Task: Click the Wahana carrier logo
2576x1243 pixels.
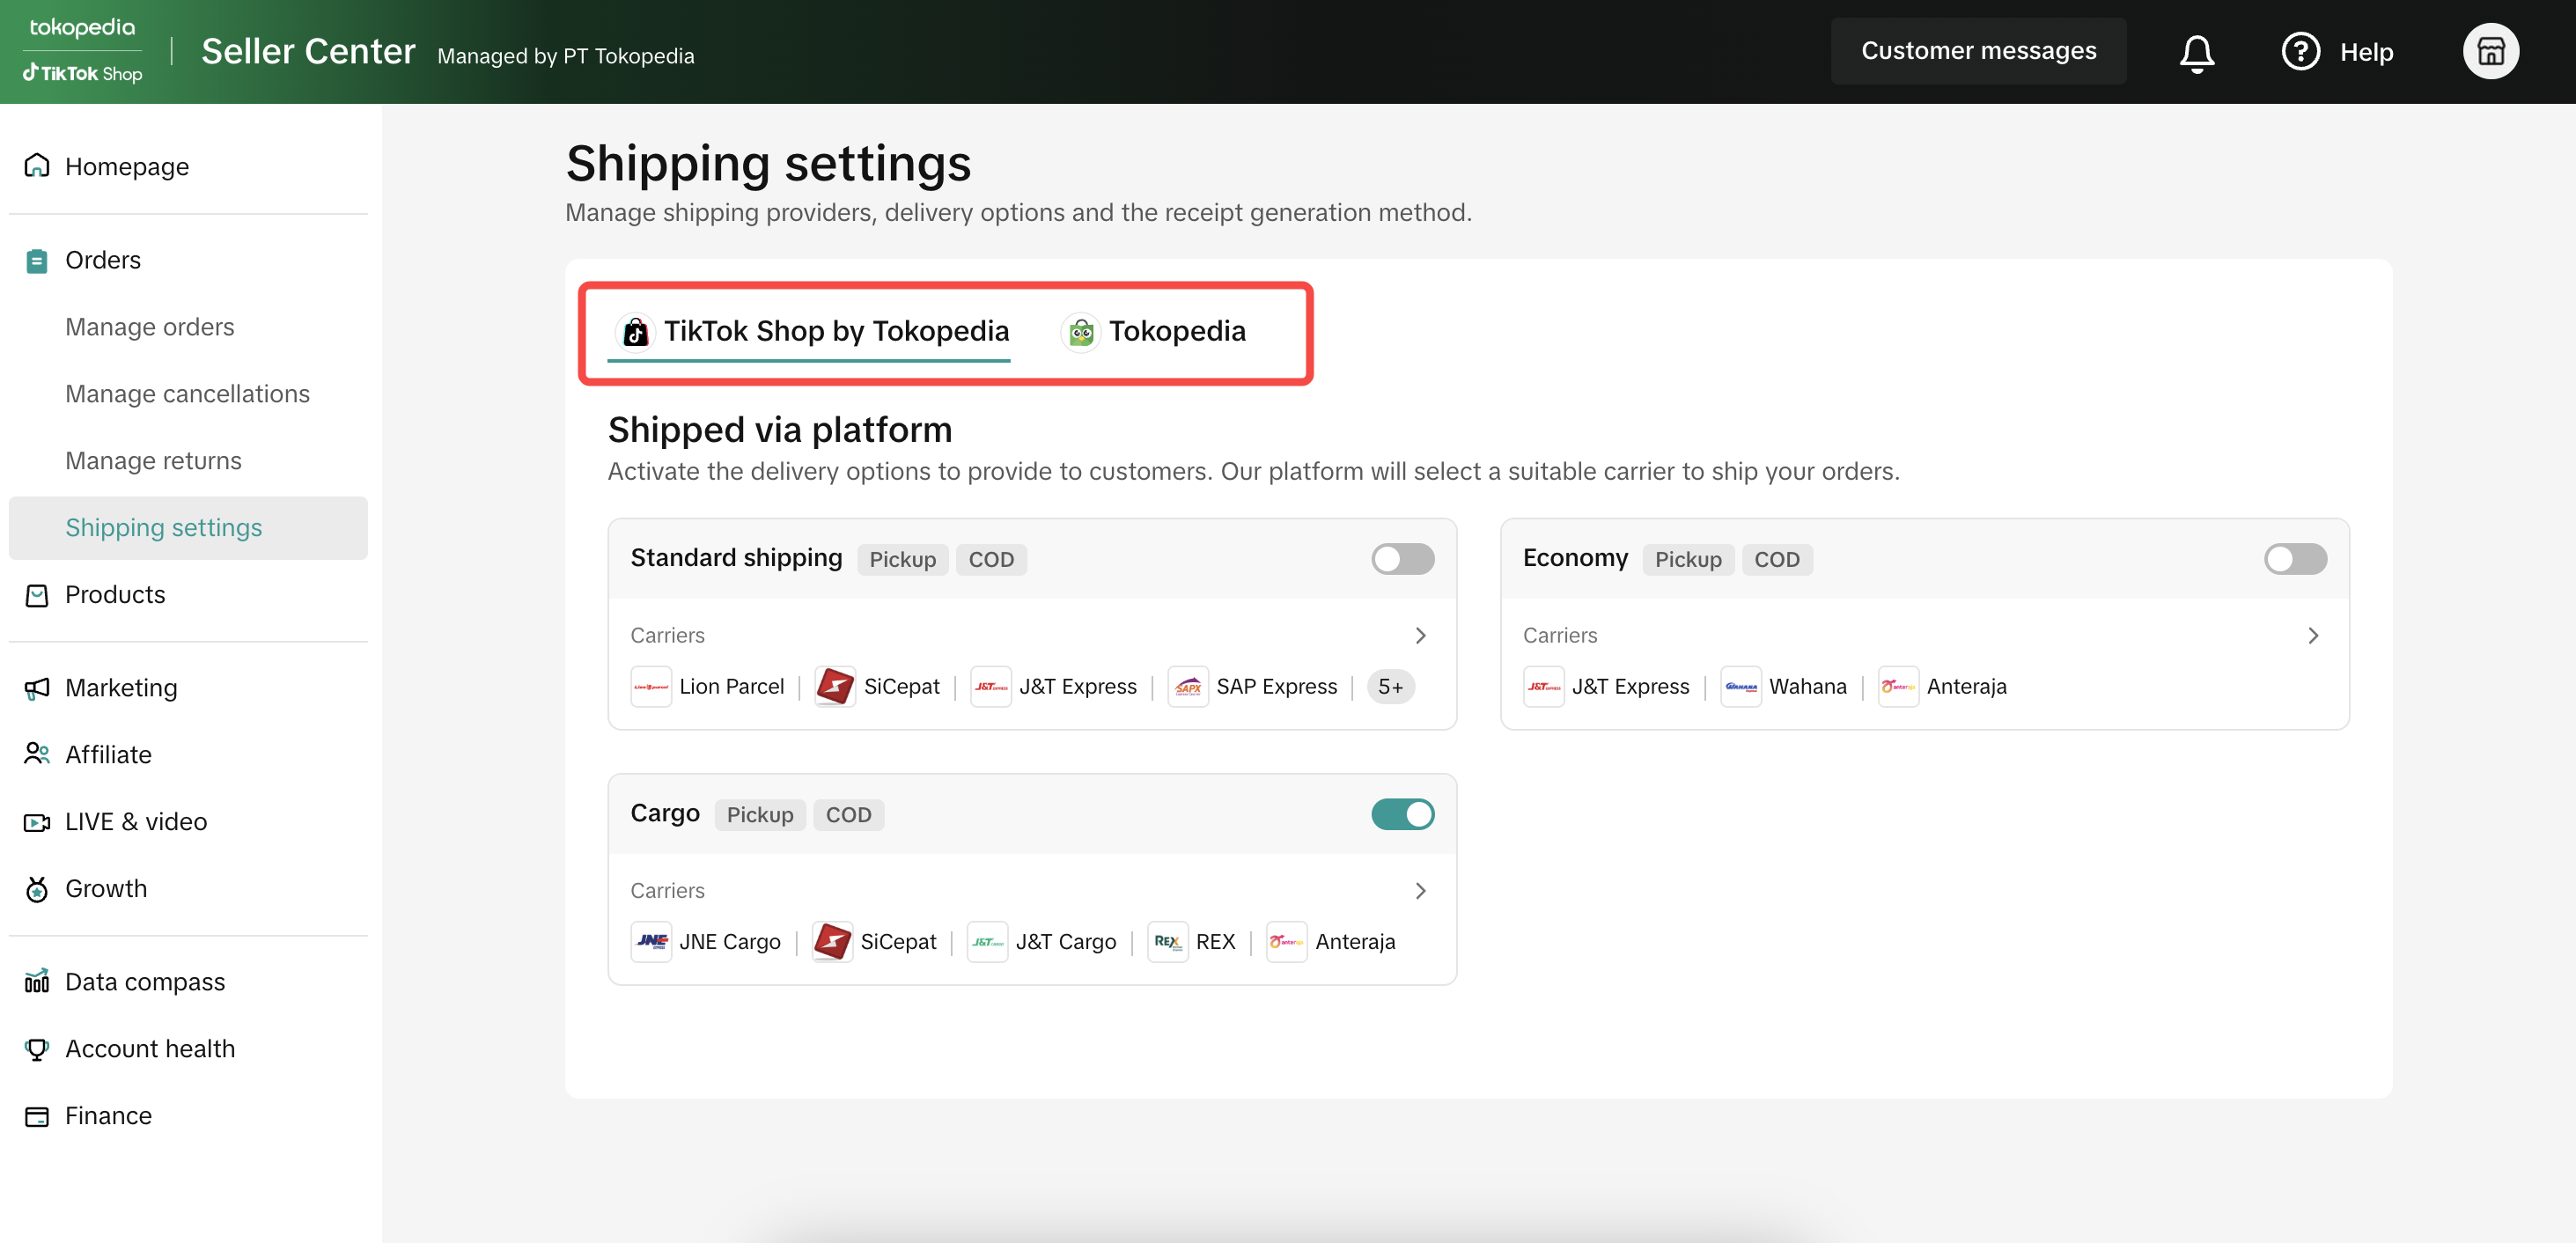Action: pyautogui.click(x=1740, y=686)
